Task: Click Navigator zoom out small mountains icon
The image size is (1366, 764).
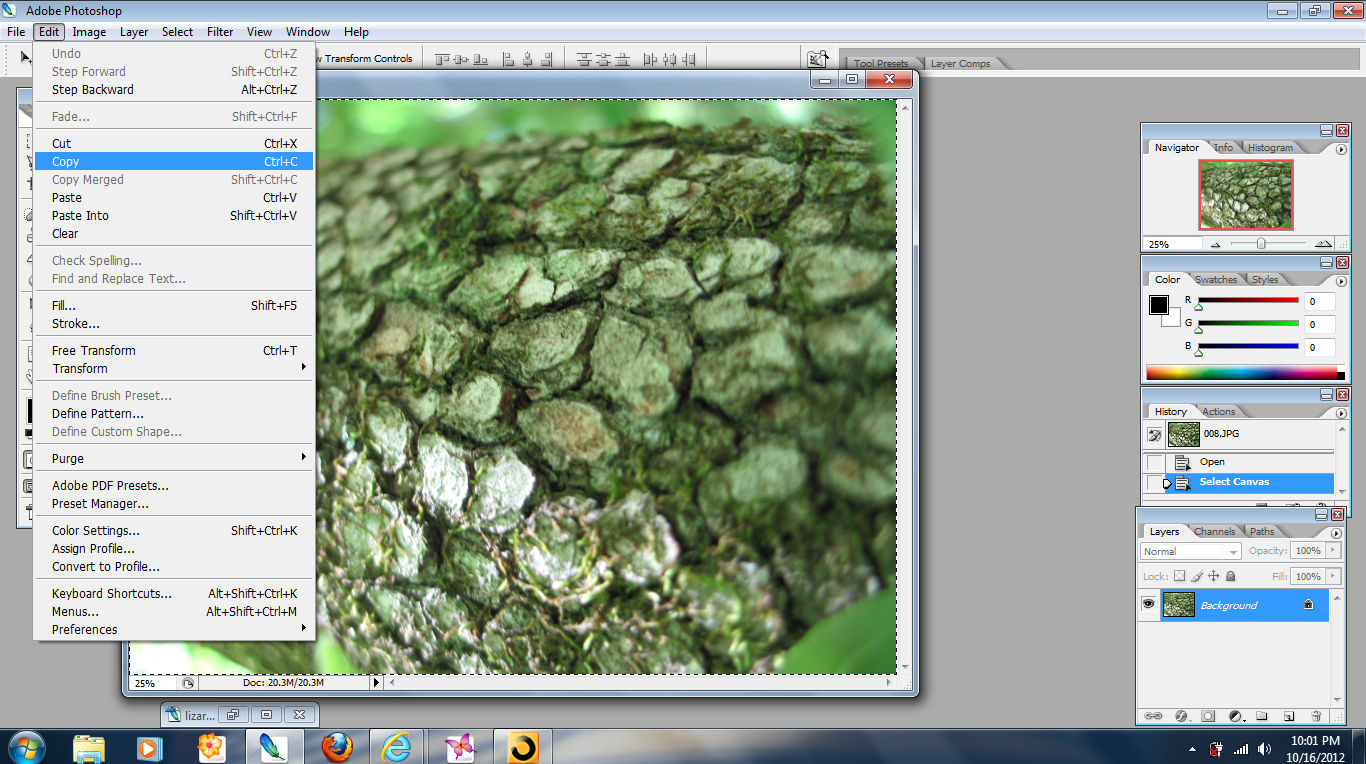Action: point(1215,244)
